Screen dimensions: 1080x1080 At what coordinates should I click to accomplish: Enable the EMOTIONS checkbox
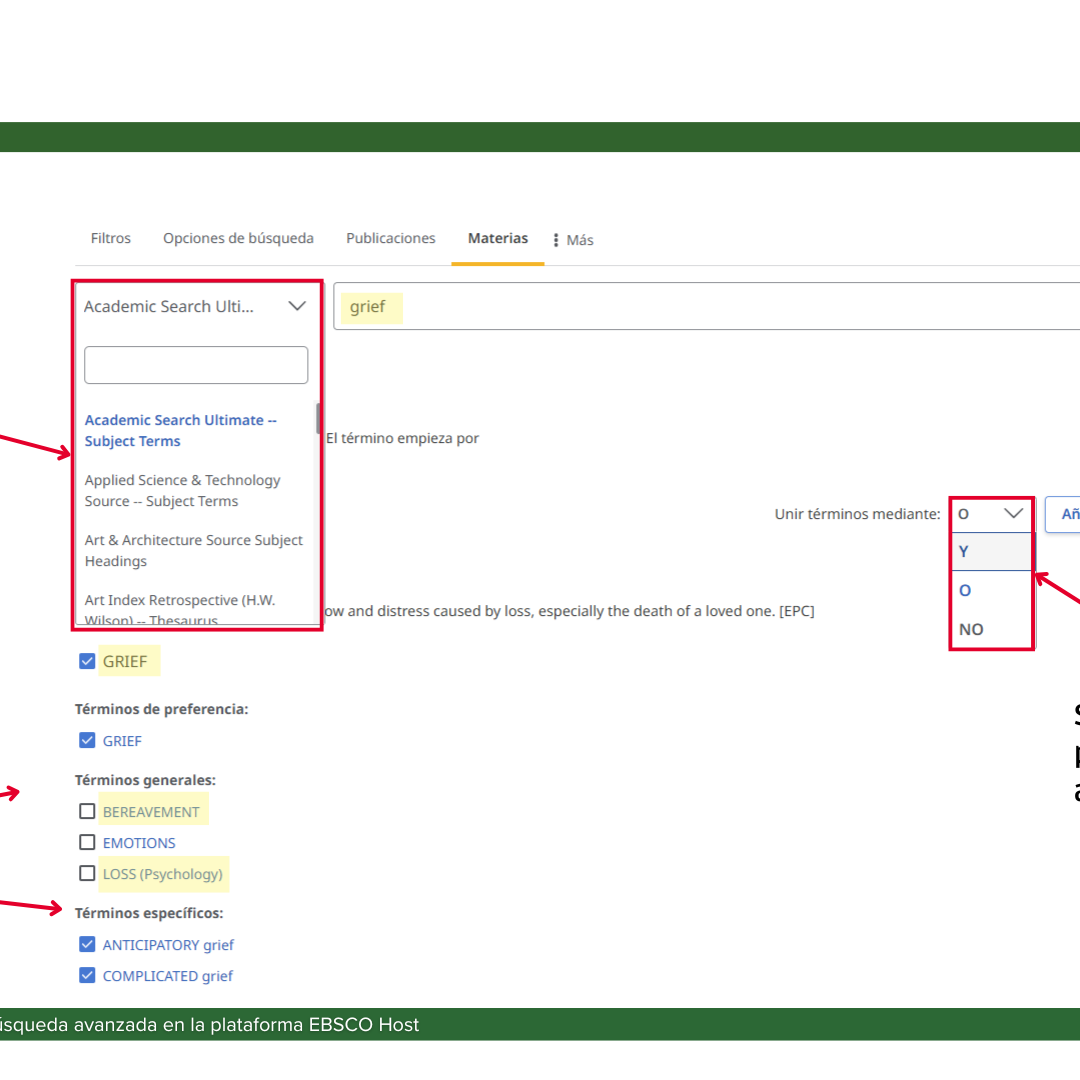tap(88, 842)
